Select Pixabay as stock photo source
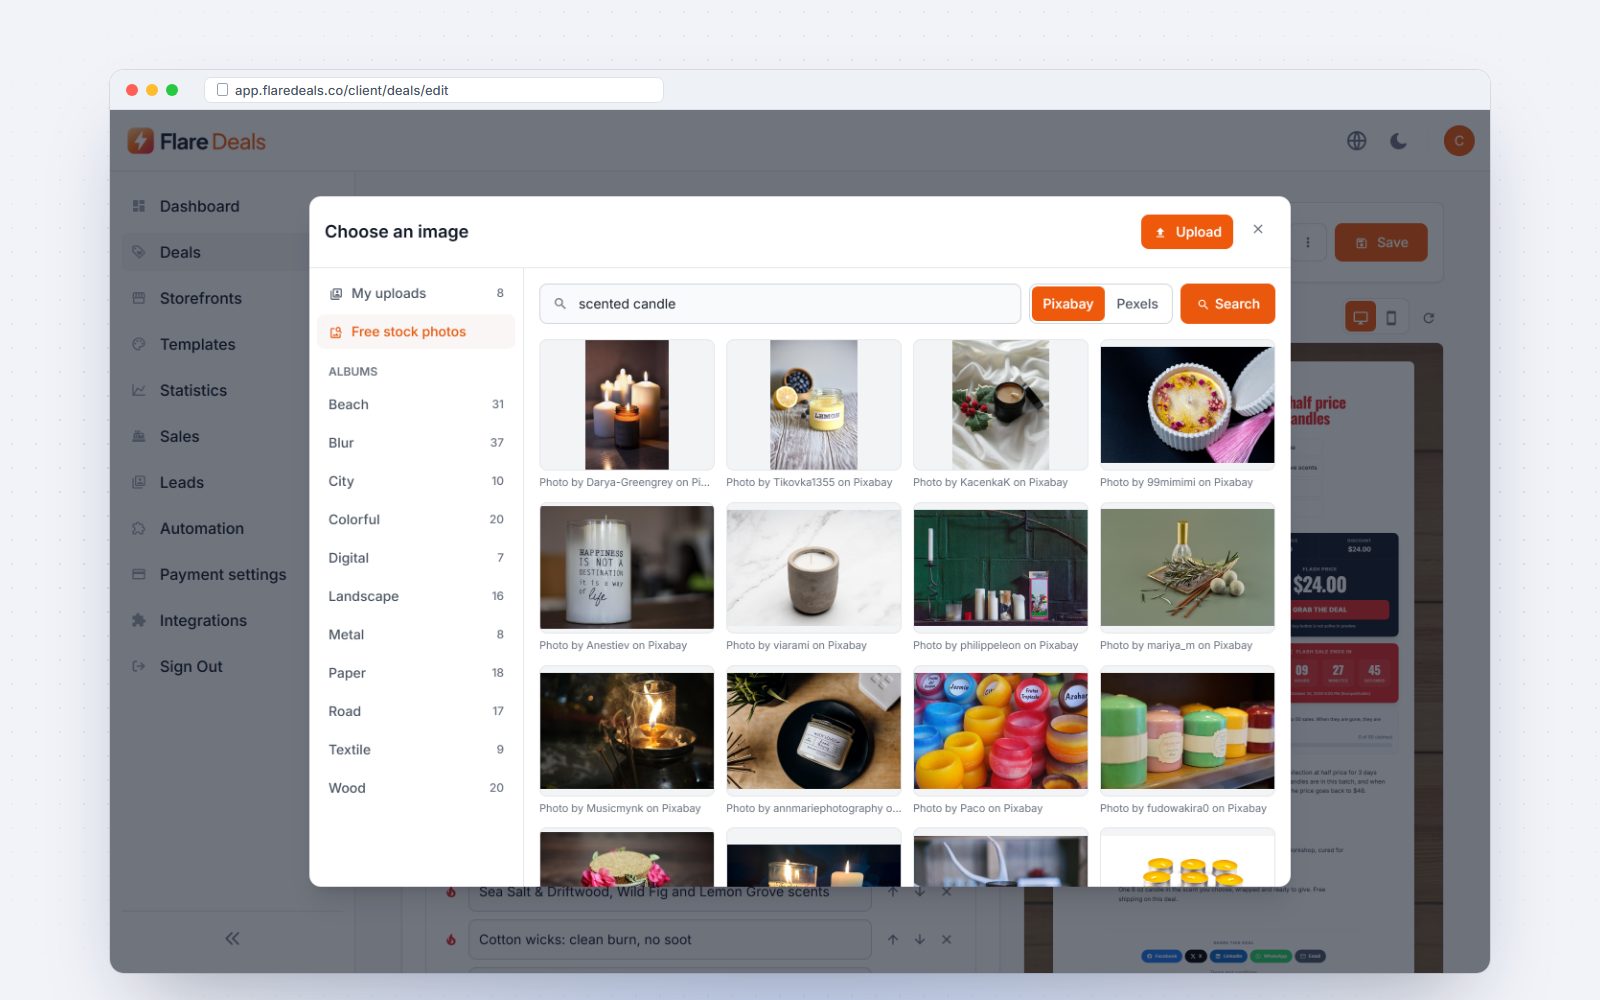The height and width of the screenshot is (1000, 1600). pyautogui.click(x=1067, y=304)
